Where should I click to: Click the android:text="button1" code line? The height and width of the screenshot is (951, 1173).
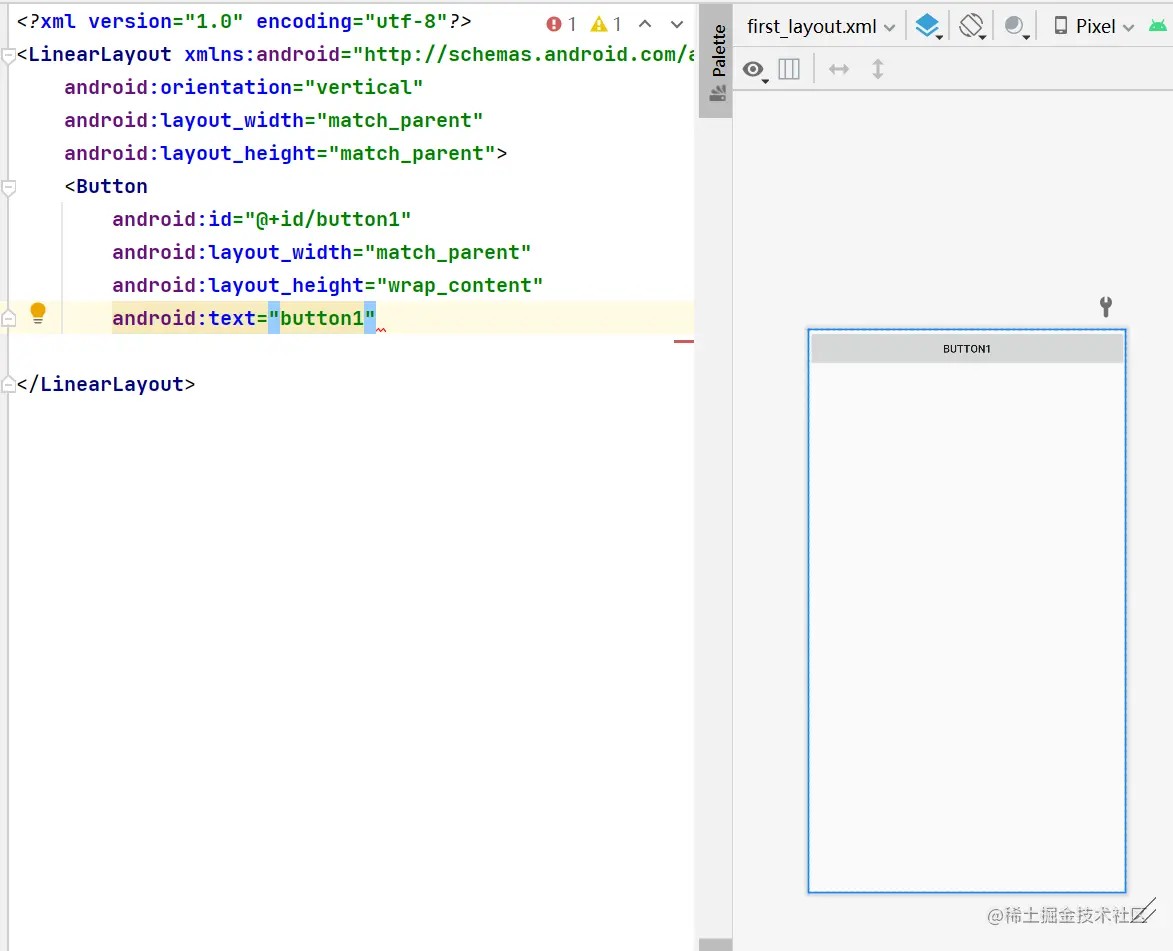click(x=244, y=319)
